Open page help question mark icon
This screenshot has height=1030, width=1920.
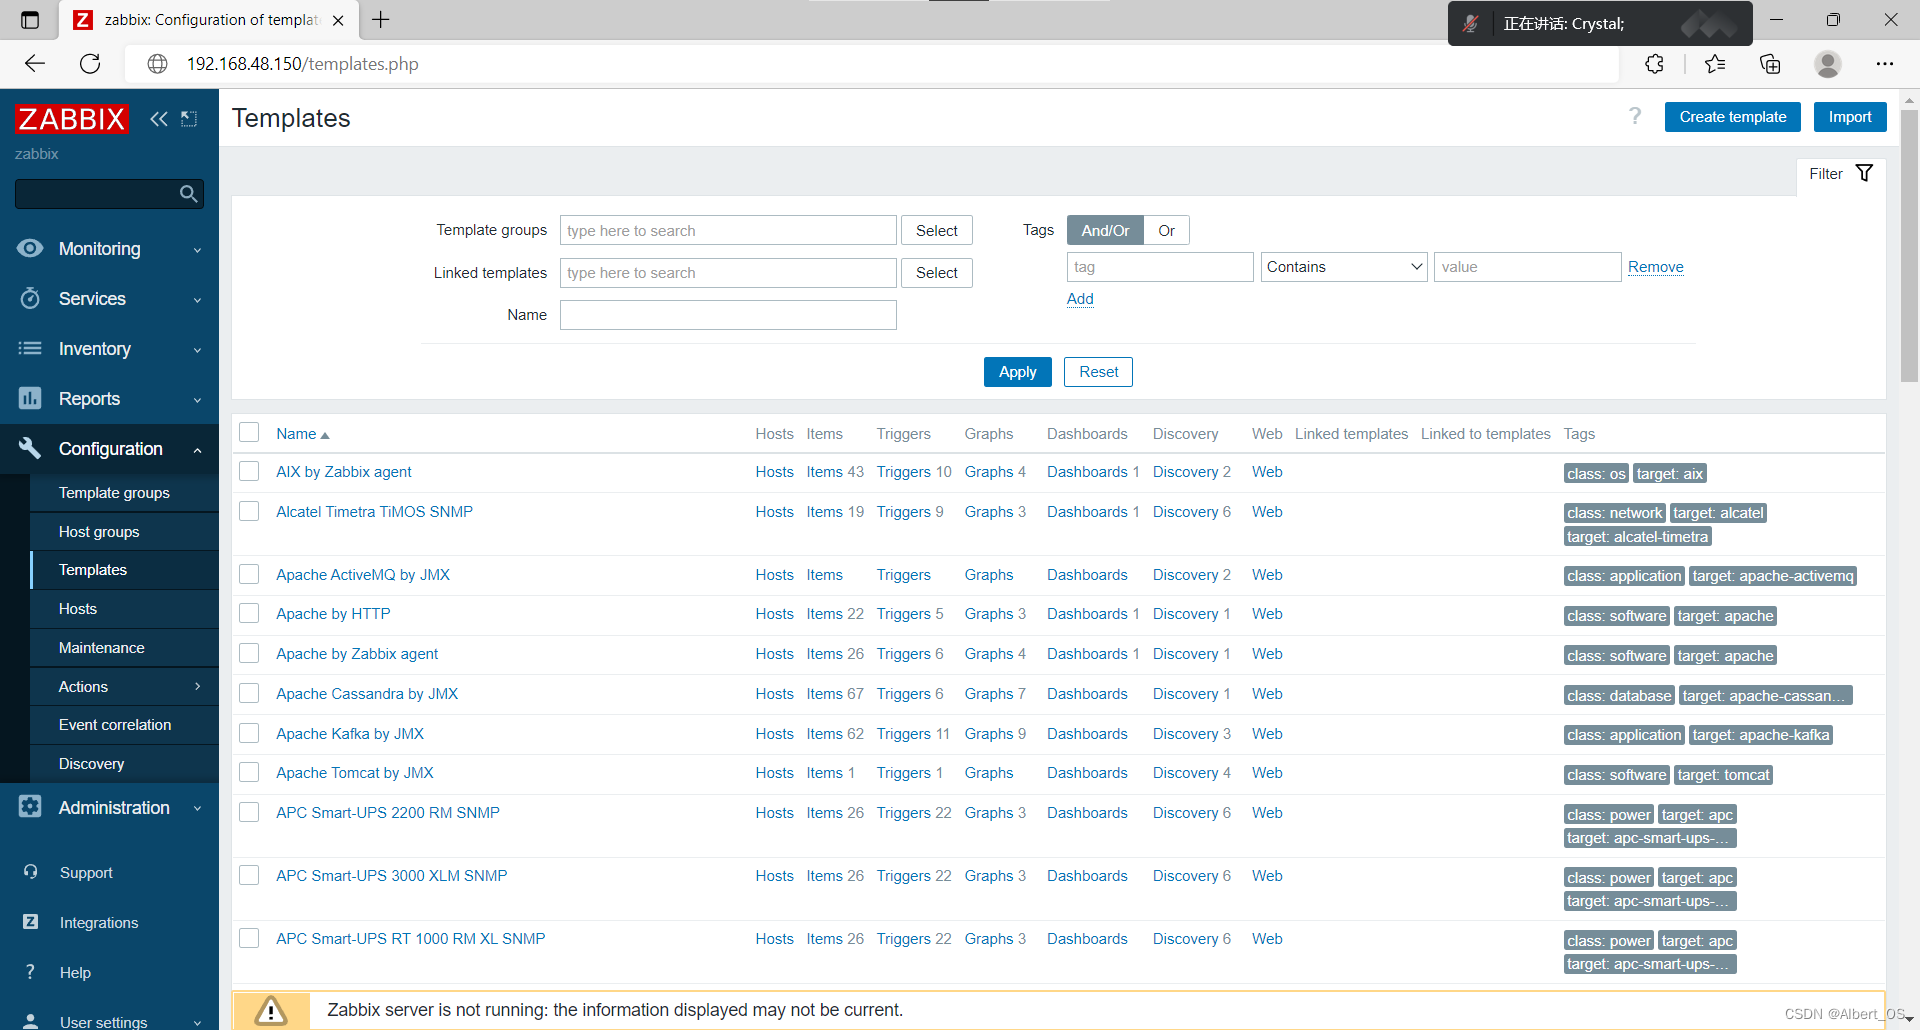[1635, 117]
